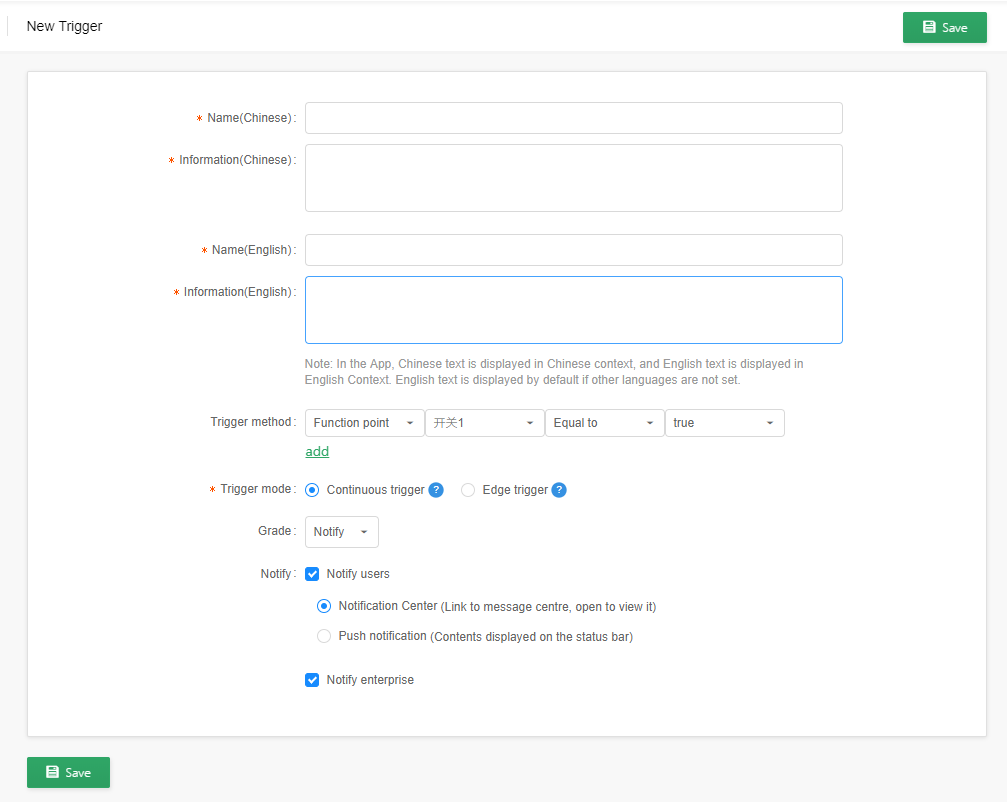The width and height of the screenshot is (1007, 802).
Task: Click the Grade label
Action: point(277,531)
